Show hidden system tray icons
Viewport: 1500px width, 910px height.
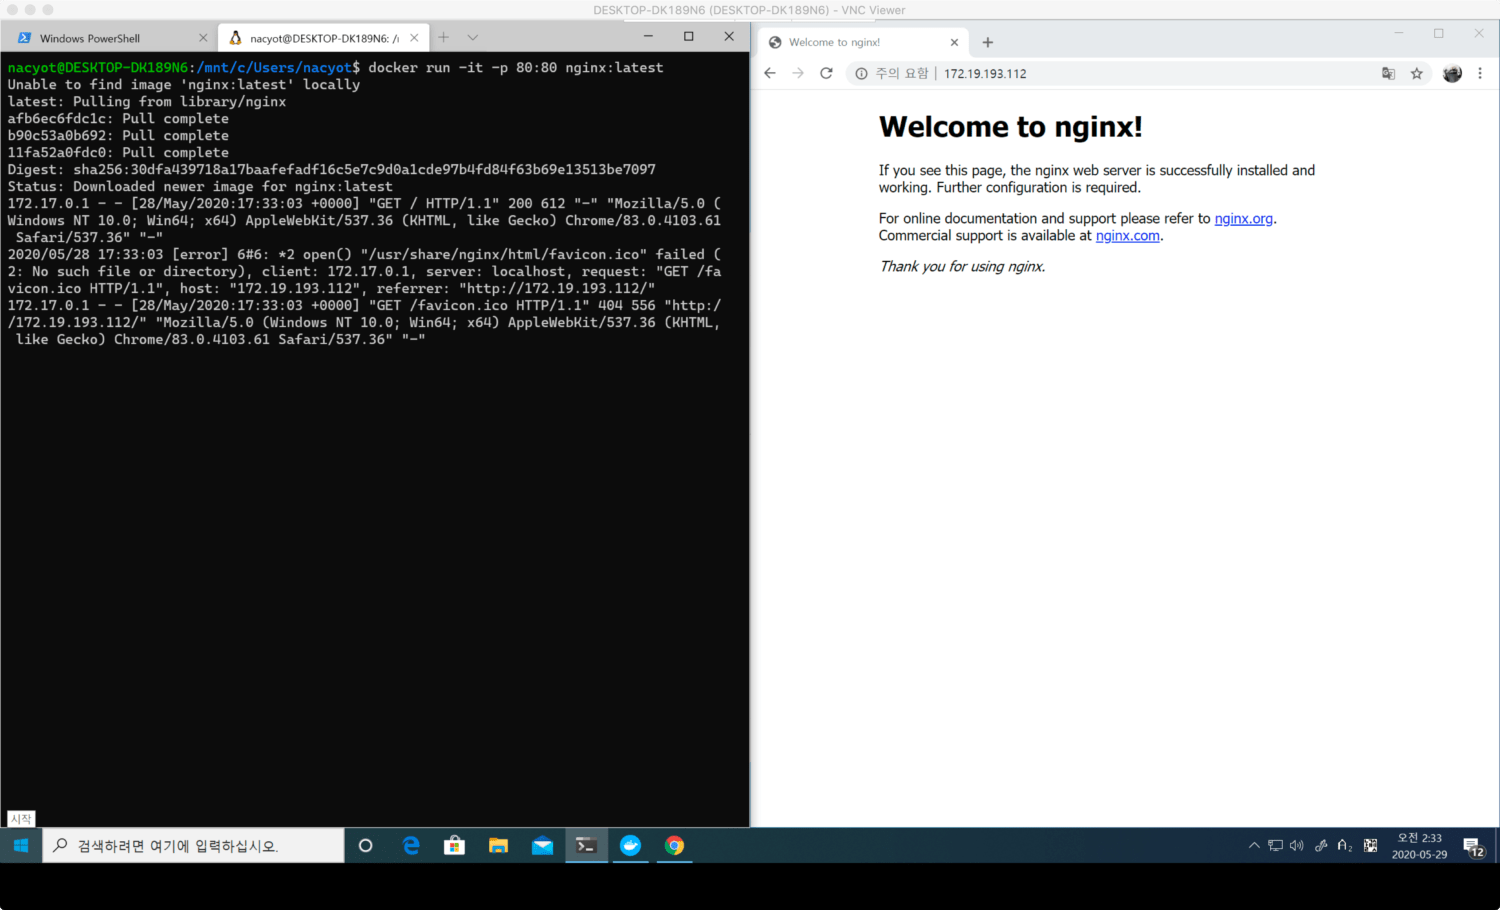(1254, 846)
